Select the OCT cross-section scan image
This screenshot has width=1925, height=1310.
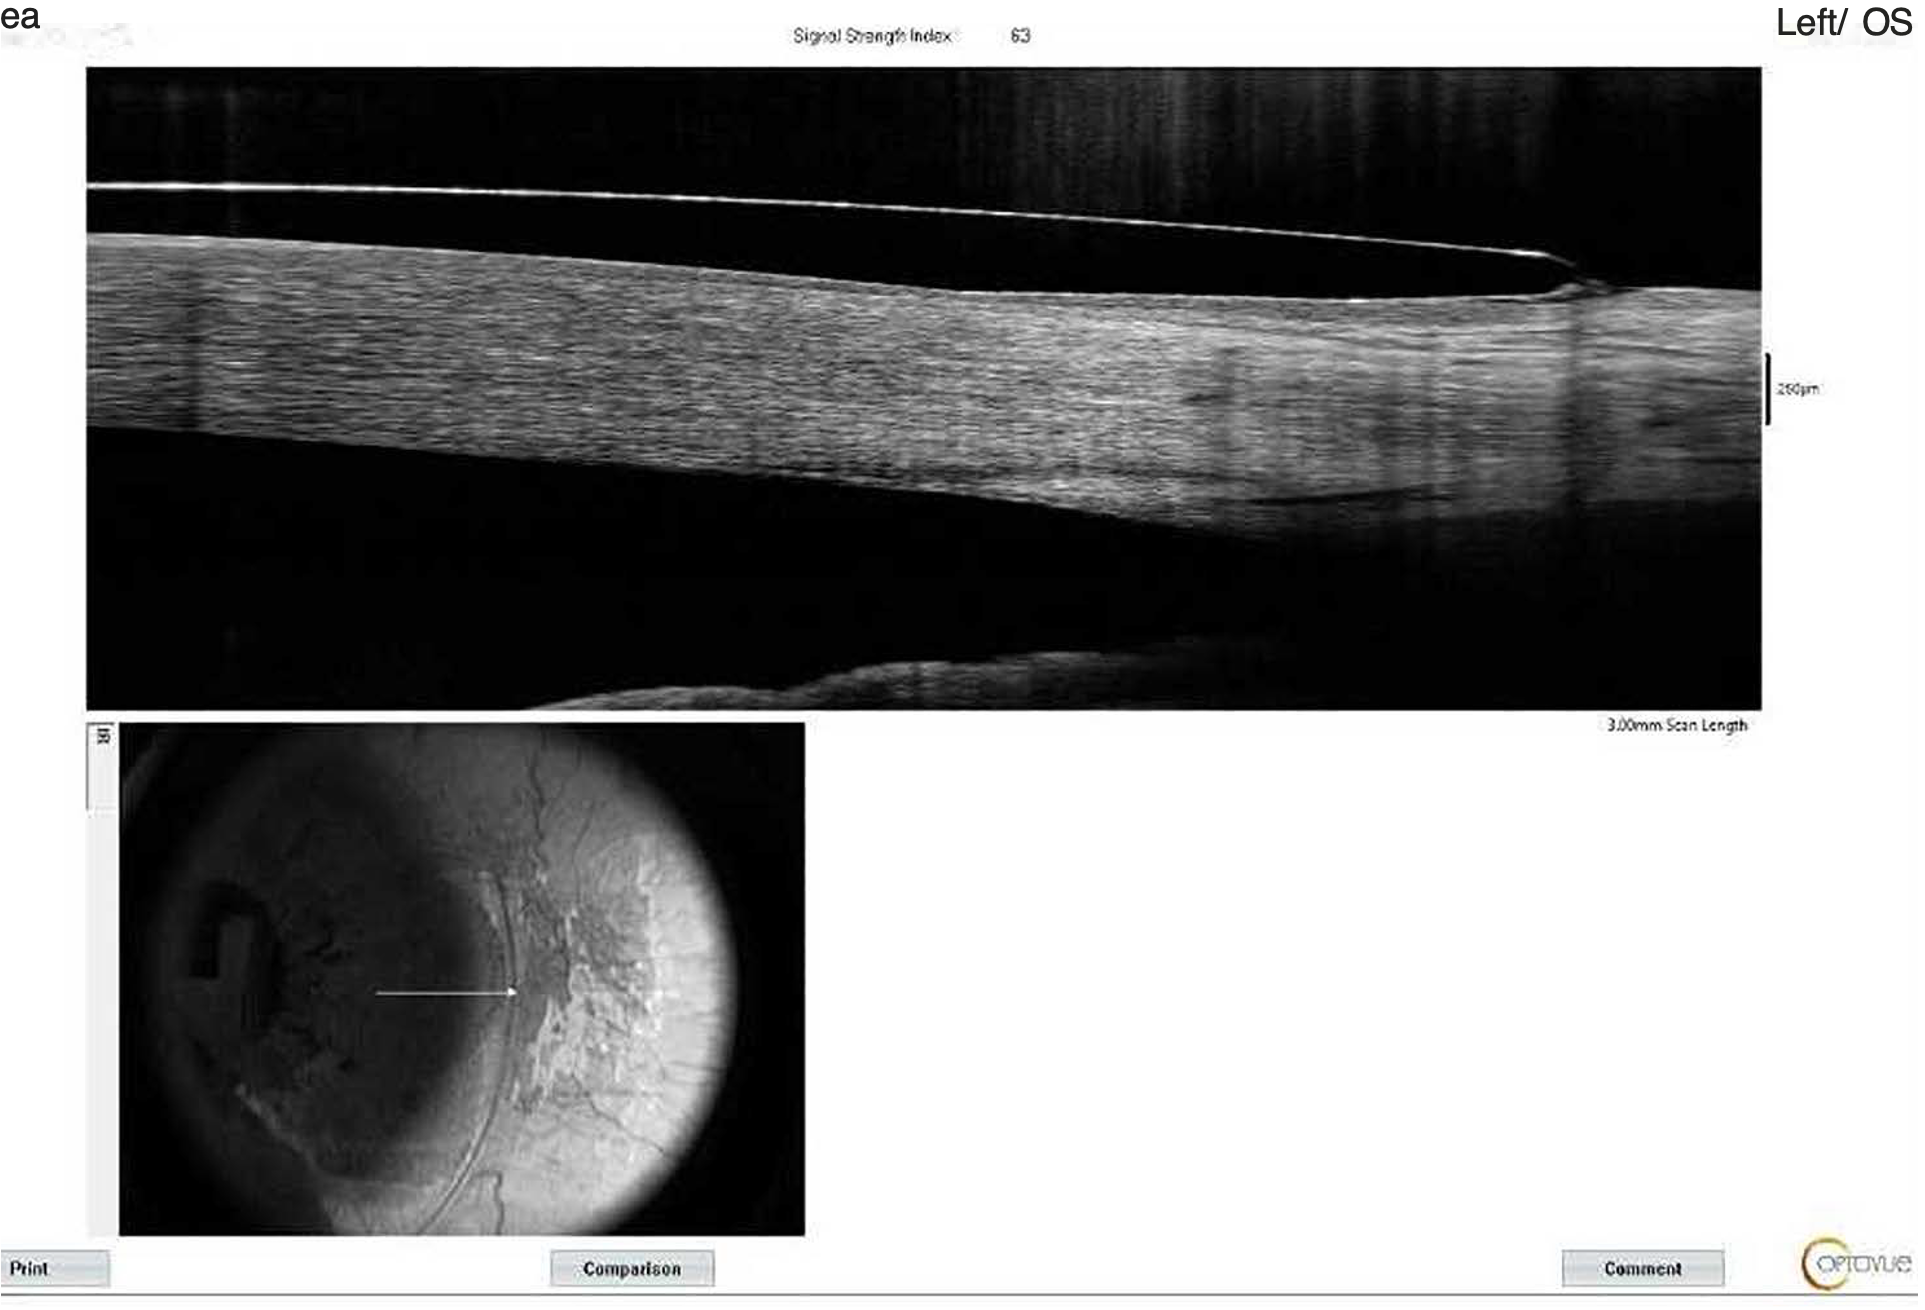click(x=923, y=388)
